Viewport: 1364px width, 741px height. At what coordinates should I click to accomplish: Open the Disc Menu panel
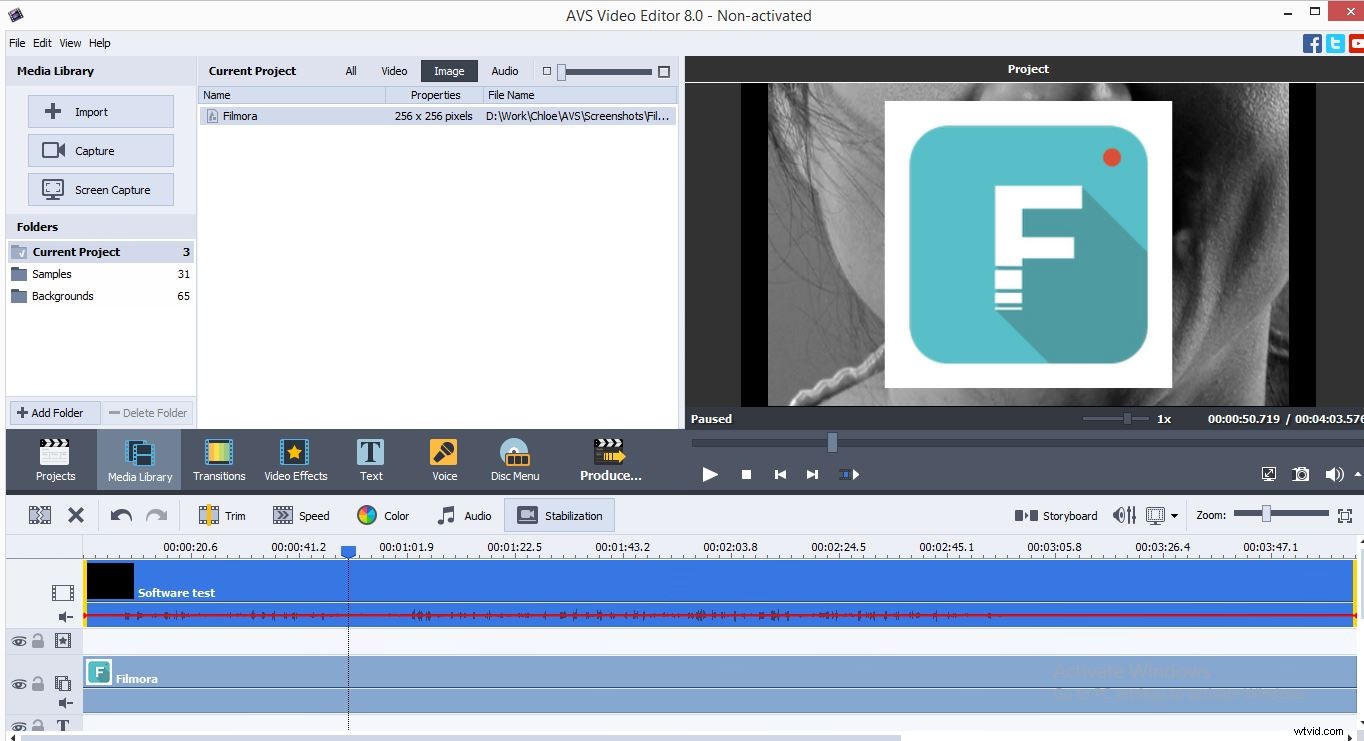coord(514,459)
